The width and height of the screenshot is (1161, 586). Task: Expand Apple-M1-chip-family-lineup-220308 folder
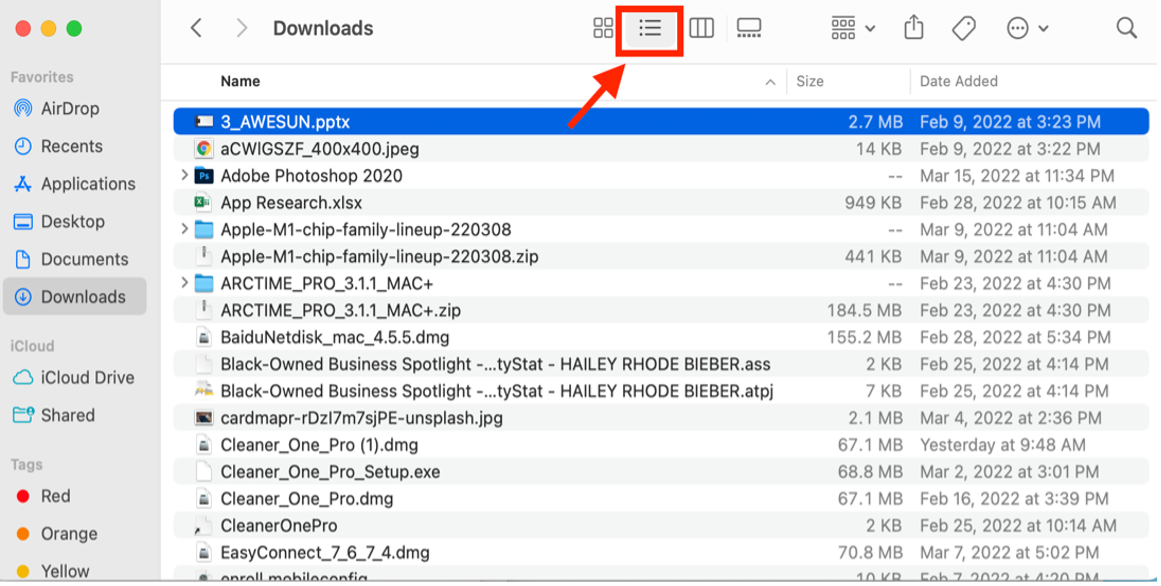click(184, 230)
